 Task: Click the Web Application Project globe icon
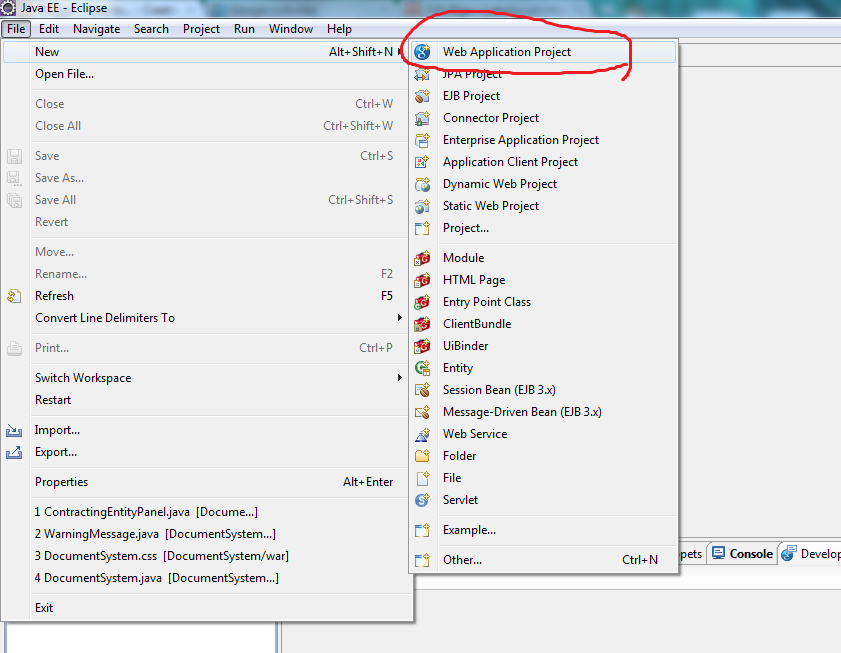[422, 52]
